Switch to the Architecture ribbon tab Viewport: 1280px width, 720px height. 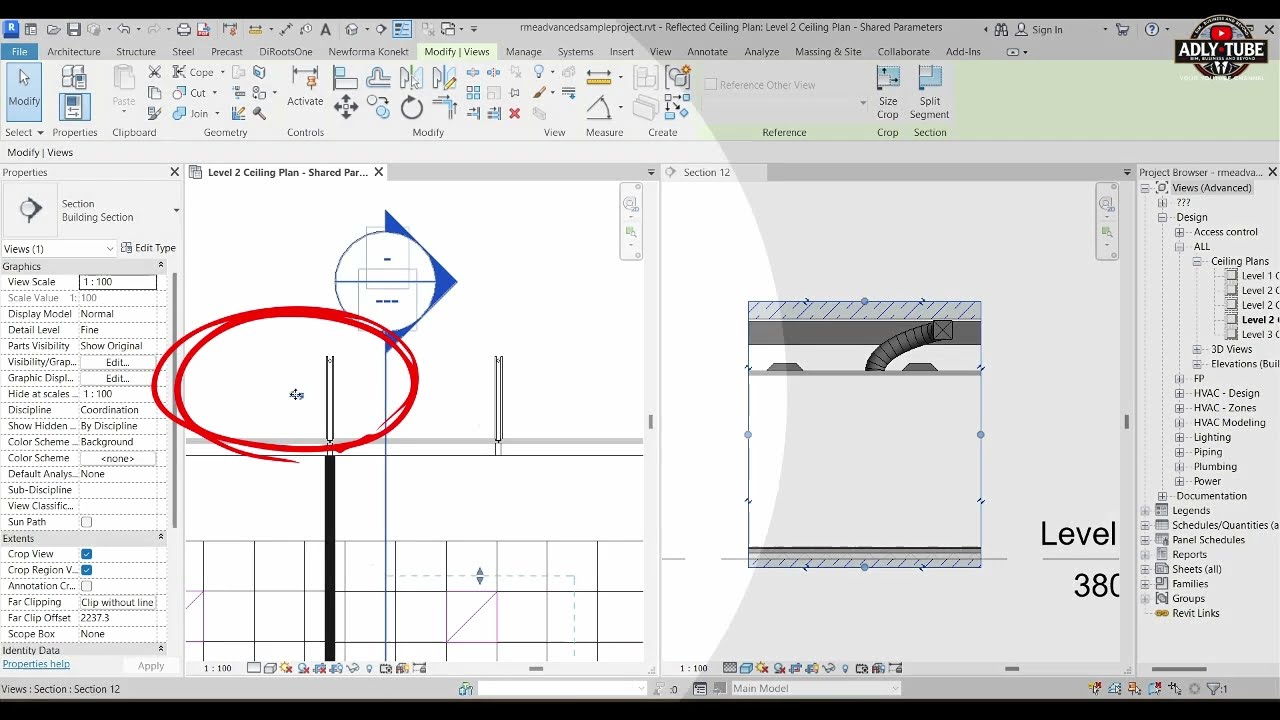74,51
